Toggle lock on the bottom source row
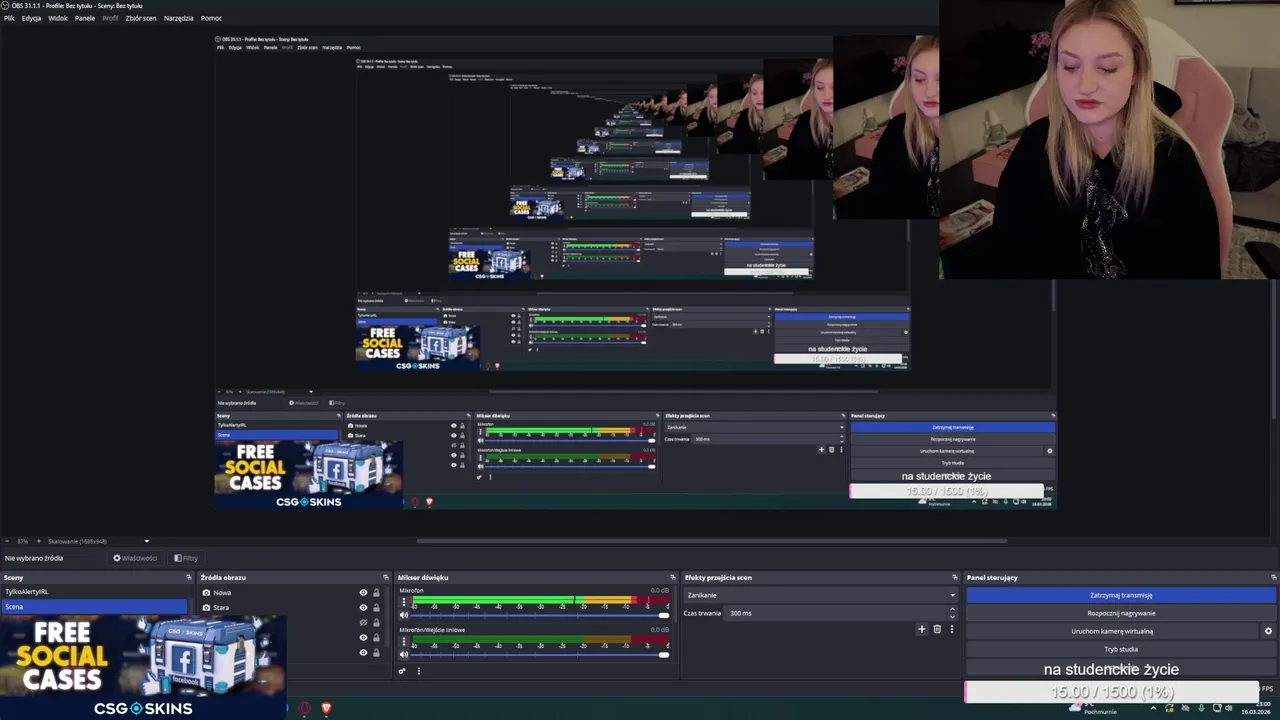Screen dimensions: 1280x720 [x=376, y=652]
